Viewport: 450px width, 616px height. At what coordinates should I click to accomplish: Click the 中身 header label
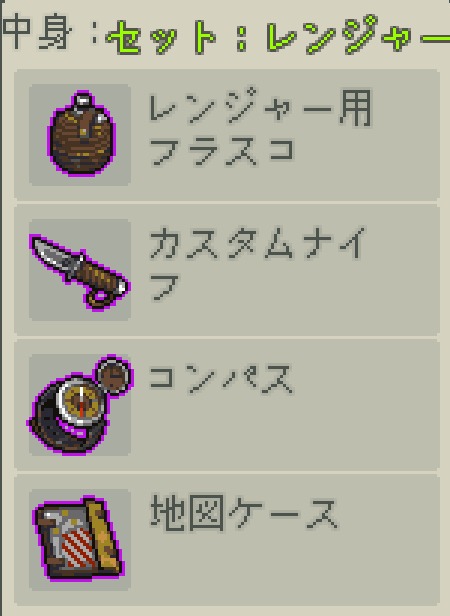[37, 32]
